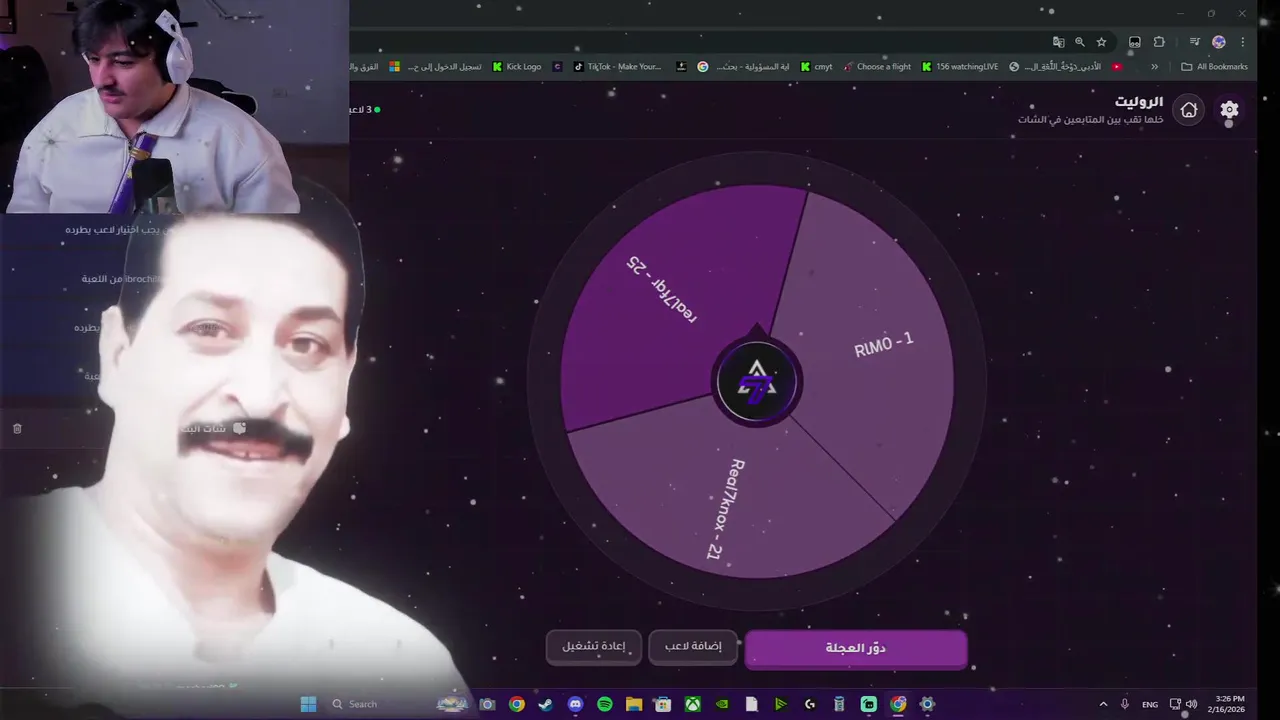Click the wheel center logo hub

click(x=757, y=383)
